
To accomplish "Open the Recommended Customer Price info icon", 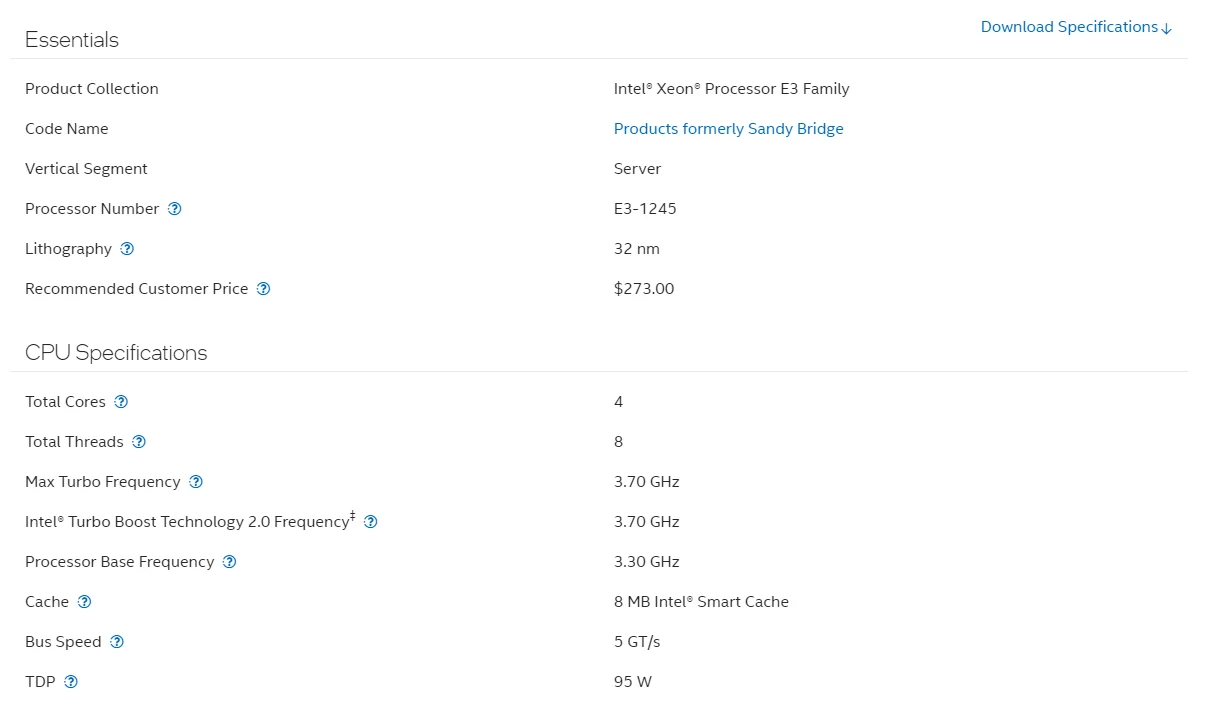I will [264, 289].
